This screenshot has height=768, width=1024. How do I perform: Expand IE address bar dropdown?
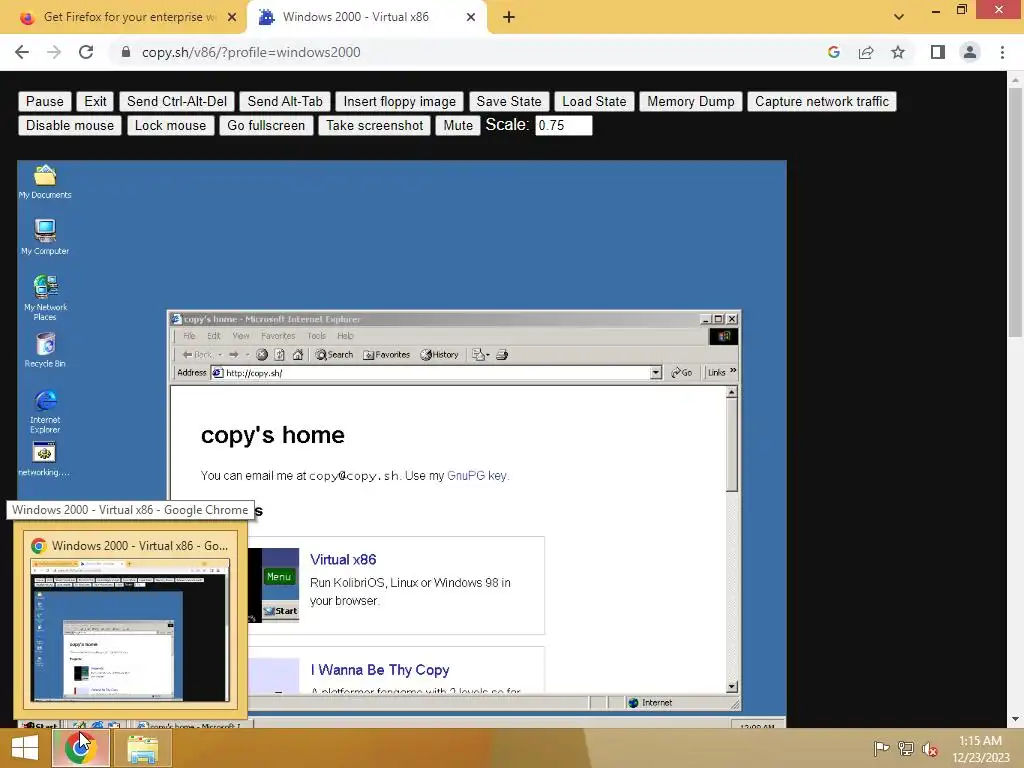[x=656, y=373]
